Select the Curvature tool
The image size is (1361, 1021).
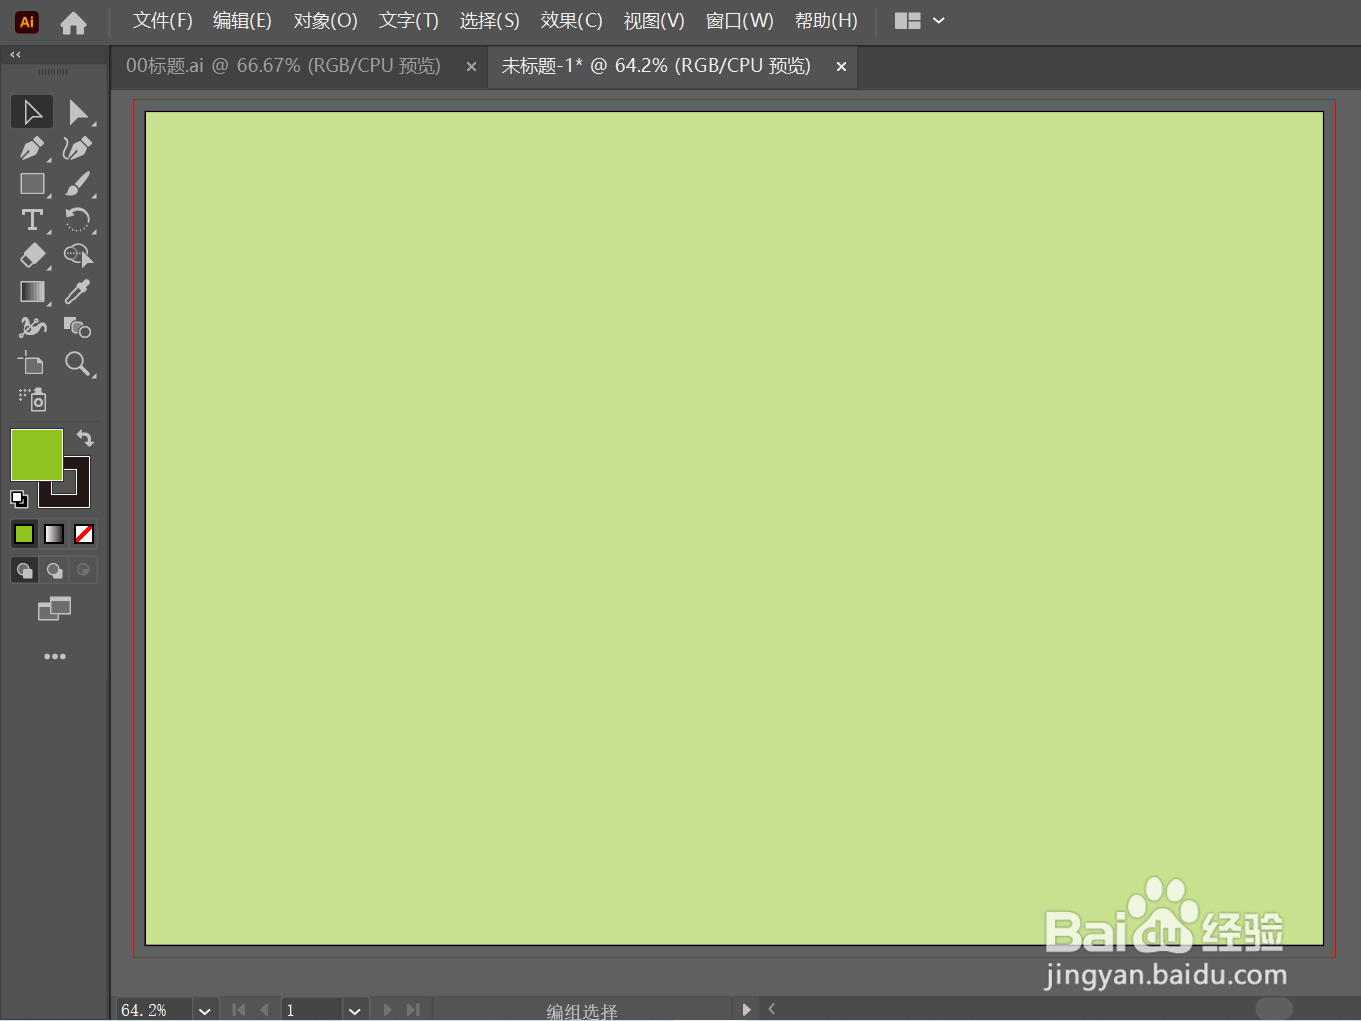[77, 148]
